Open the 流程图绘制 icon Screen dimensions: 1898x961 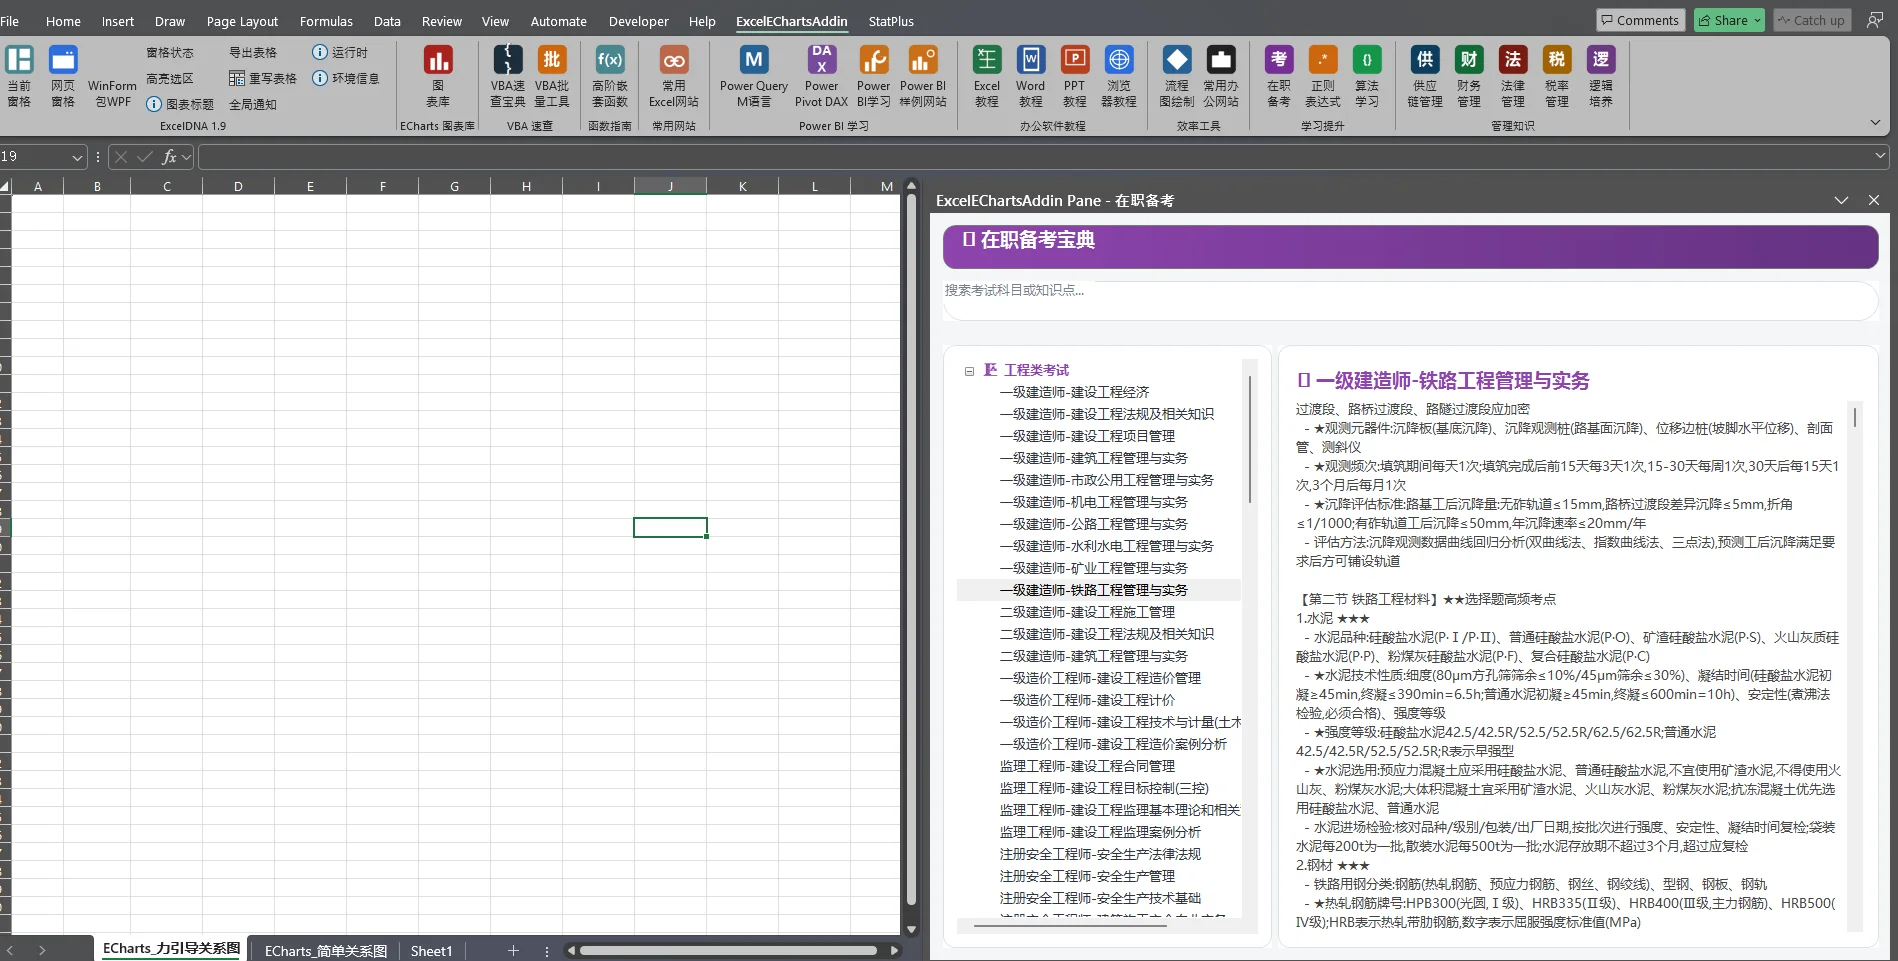(x=1177, y=59)
